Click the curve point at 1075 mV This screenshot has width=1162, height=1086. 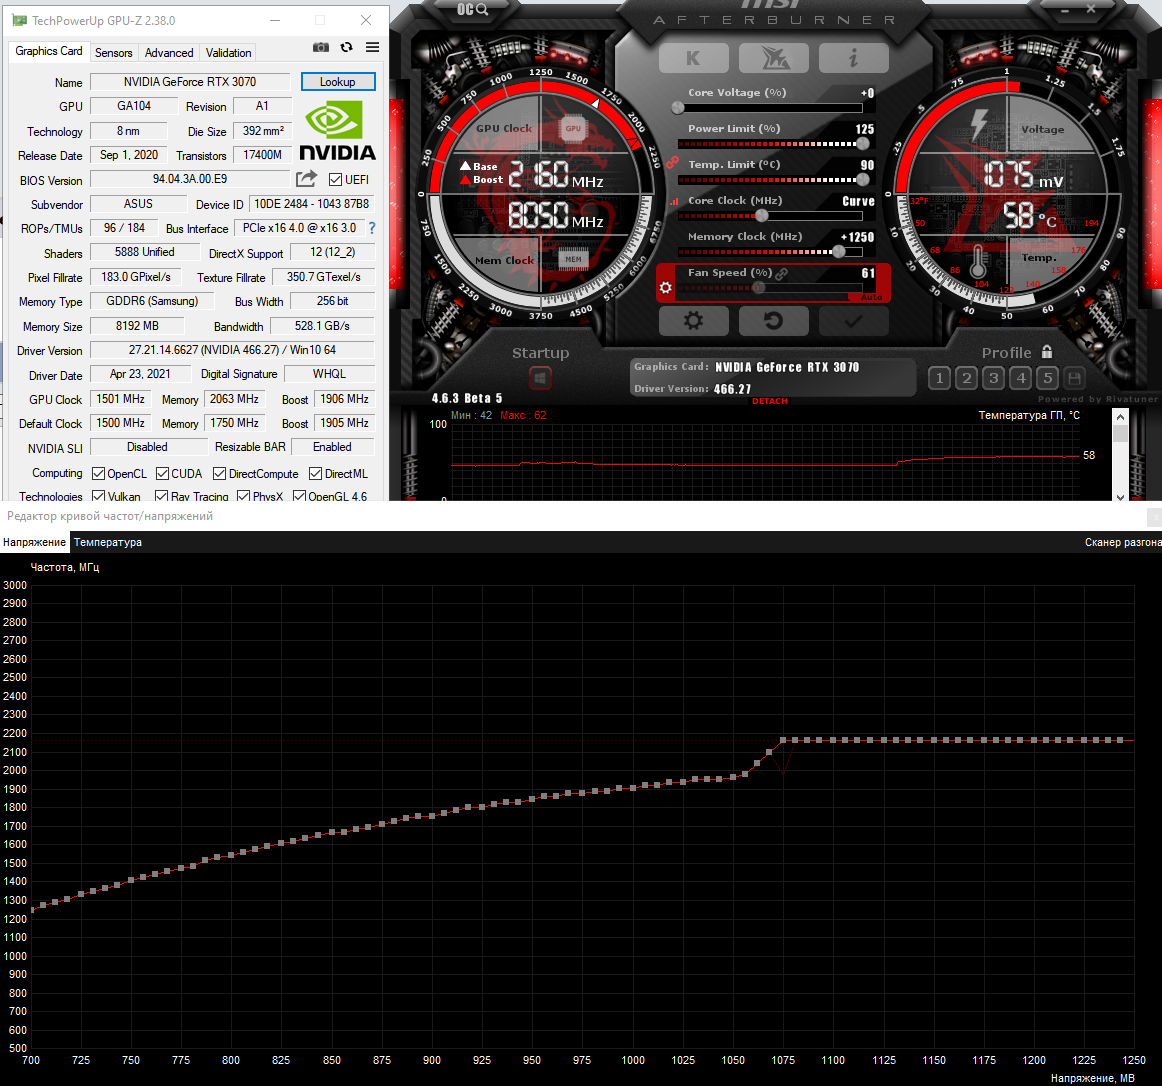783,740
